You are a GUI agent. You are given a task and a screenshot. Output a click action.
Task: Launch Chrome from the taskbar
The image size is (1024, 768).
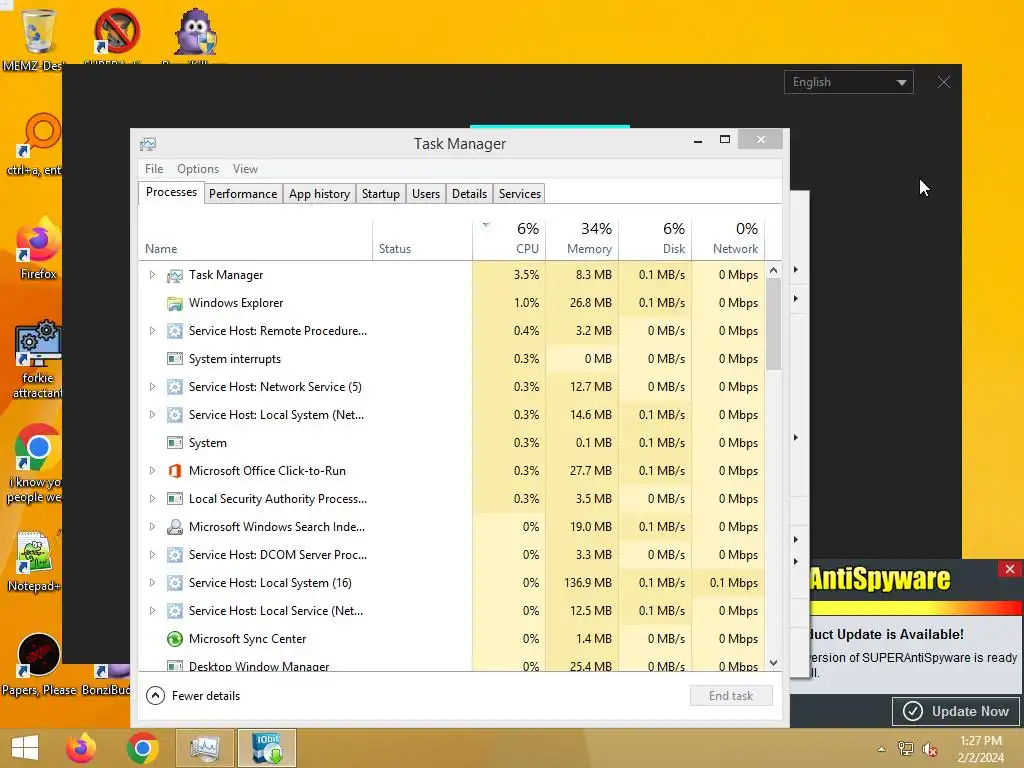pyautogui.click(x=142, y=748)
